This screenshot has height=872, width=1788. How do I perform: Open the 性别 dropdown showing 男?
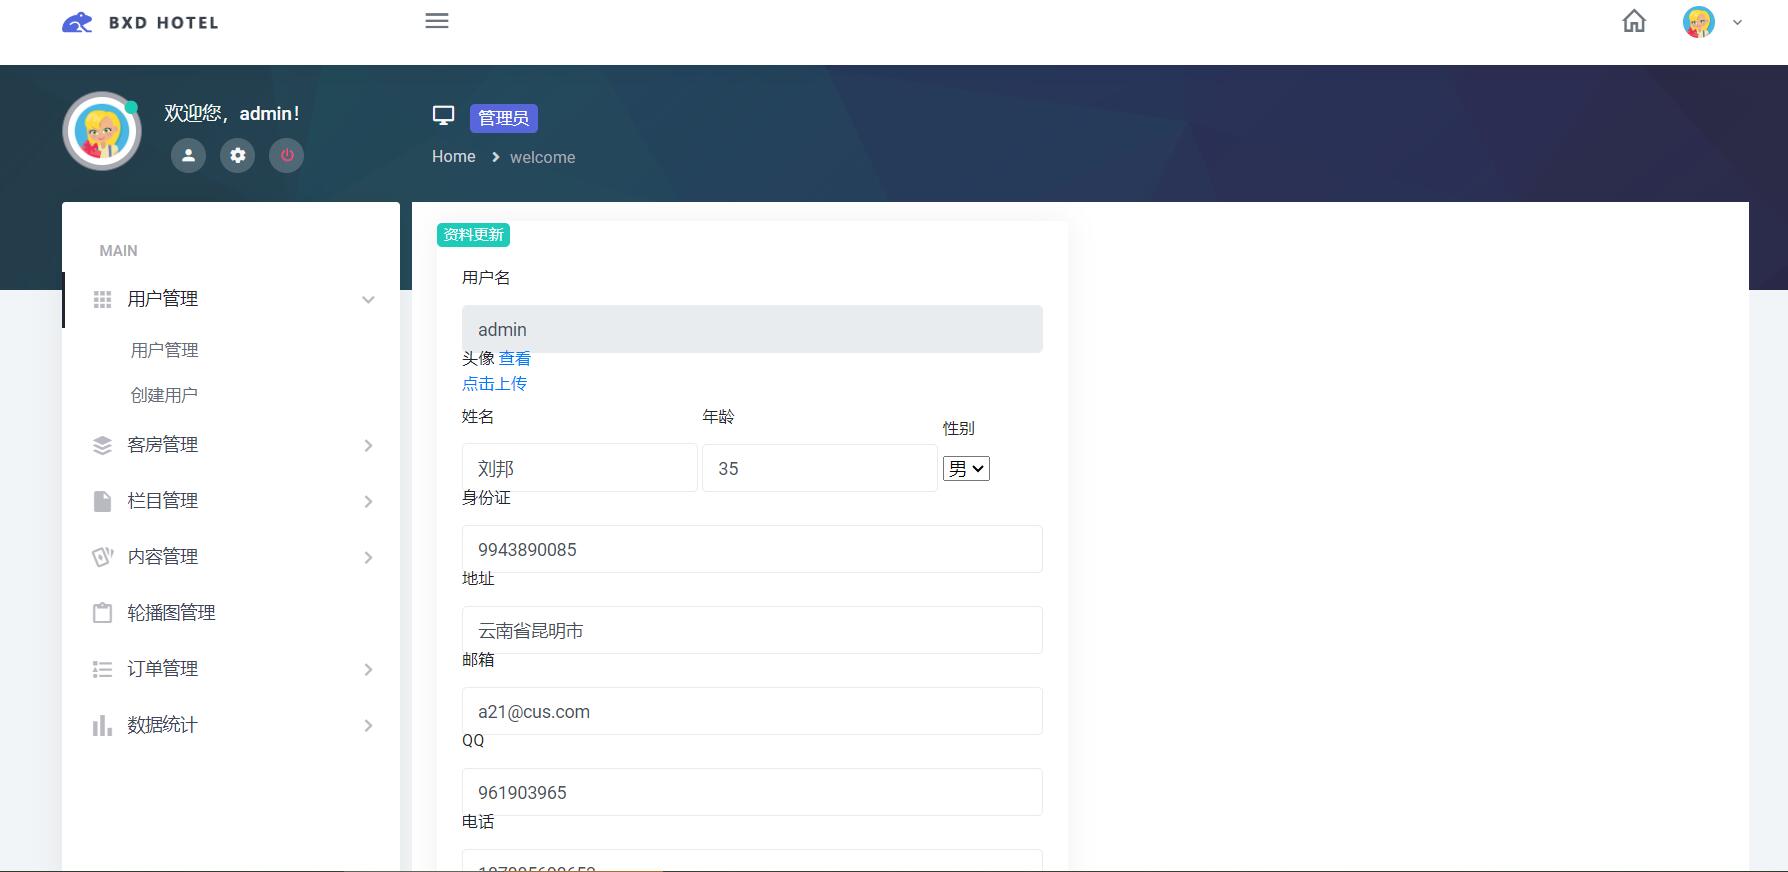coord(966,468)
